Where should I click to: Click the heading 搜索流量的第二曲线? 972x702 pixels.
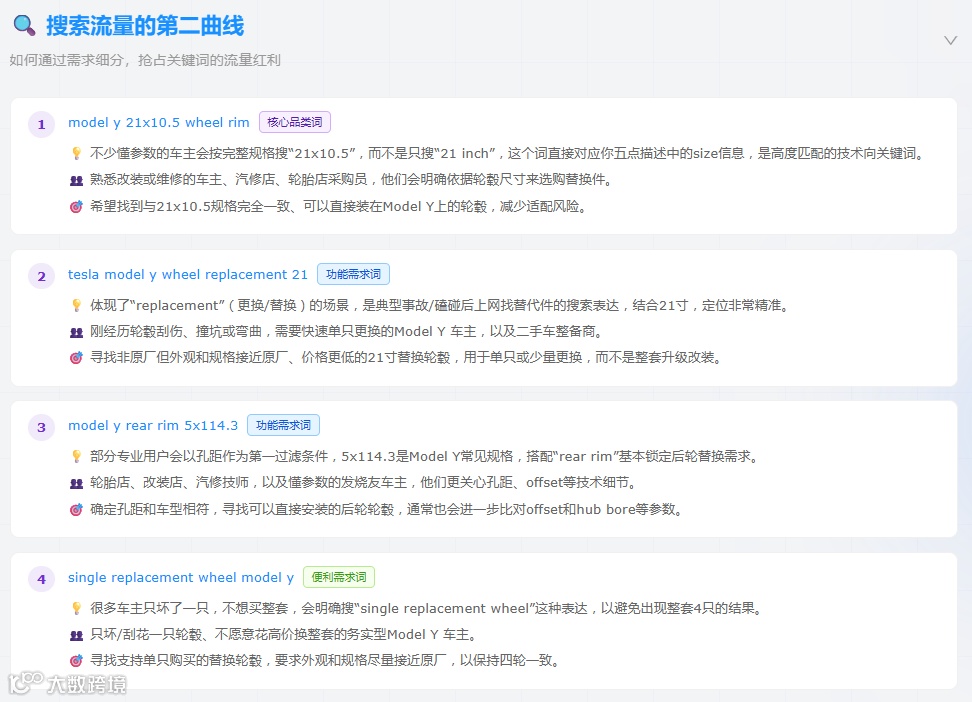pyautogui.click(x=145, y=26)
